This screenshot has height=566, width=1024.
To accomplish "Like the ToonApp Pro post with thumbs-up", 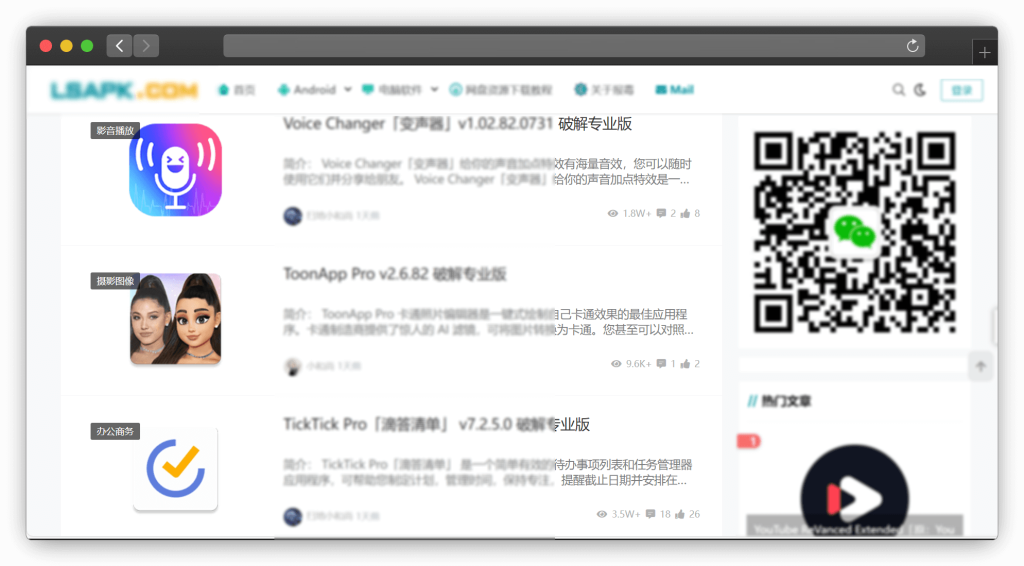I will click(685, 364).
